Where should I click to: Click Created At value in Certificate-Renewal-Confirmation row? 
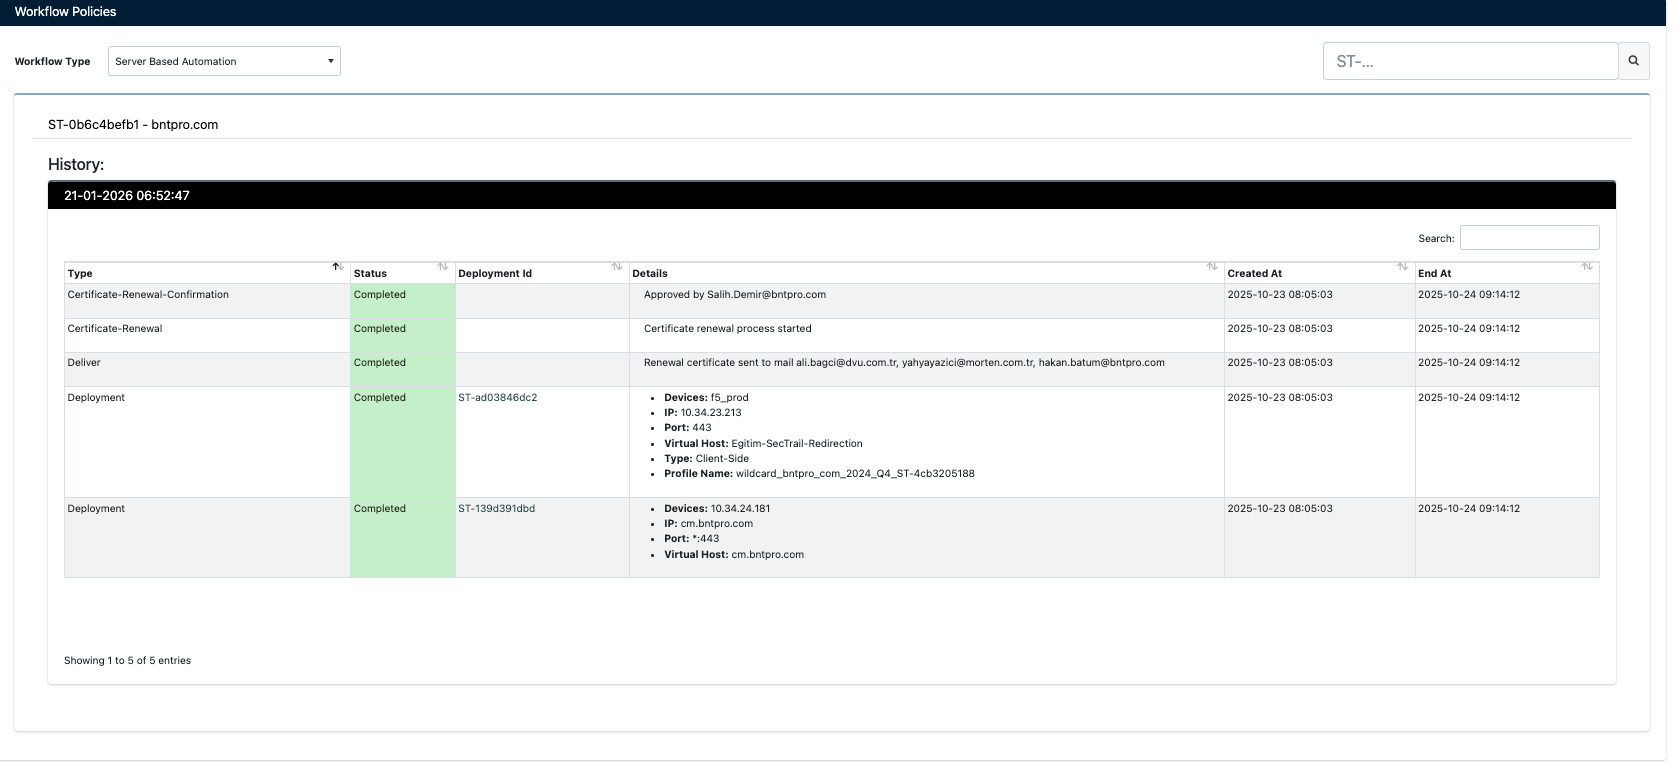(x=1280, y=294)
